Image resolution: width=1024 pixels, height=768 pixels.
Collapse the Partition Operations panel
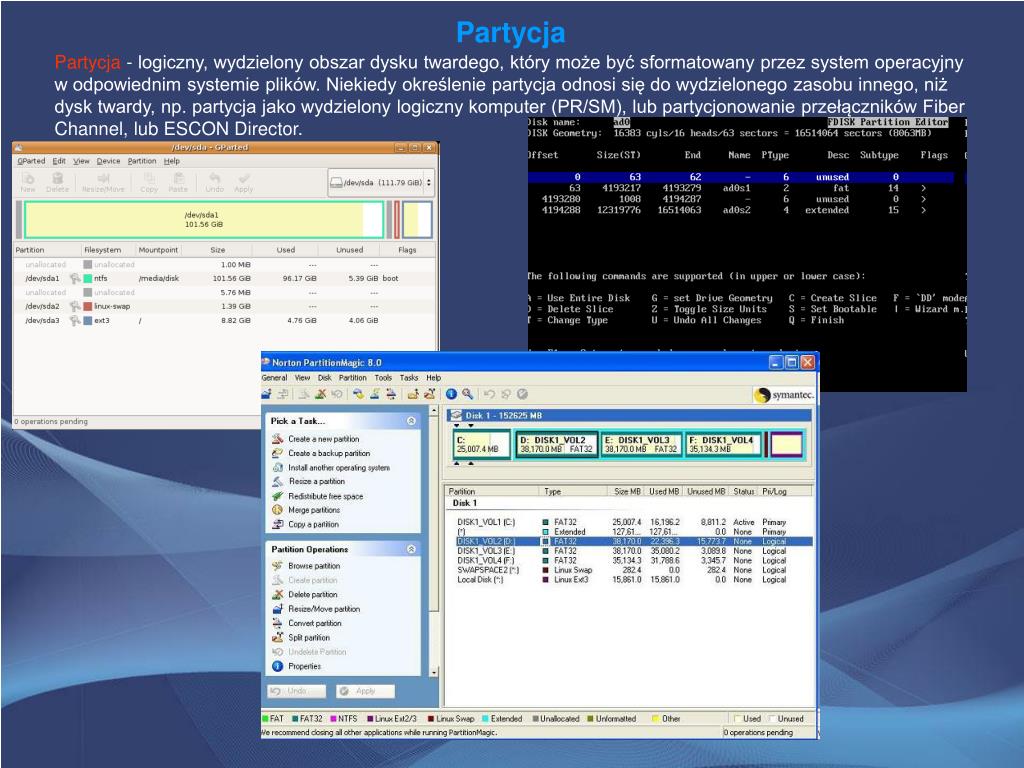tap(411, 549)
